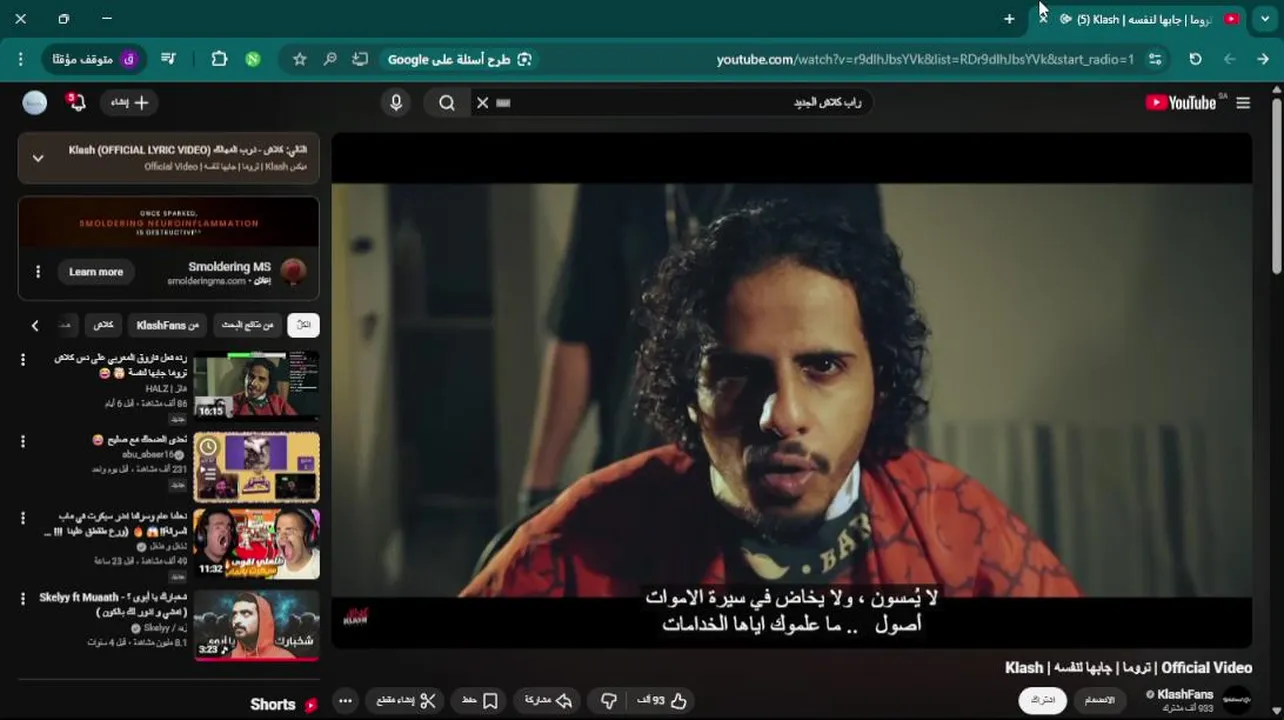The height and width of the screenshot is (720, 1284).
Task: Go back with the browser left-pointing arrow
Action: pyautogui.click(x=1229, y=60)
